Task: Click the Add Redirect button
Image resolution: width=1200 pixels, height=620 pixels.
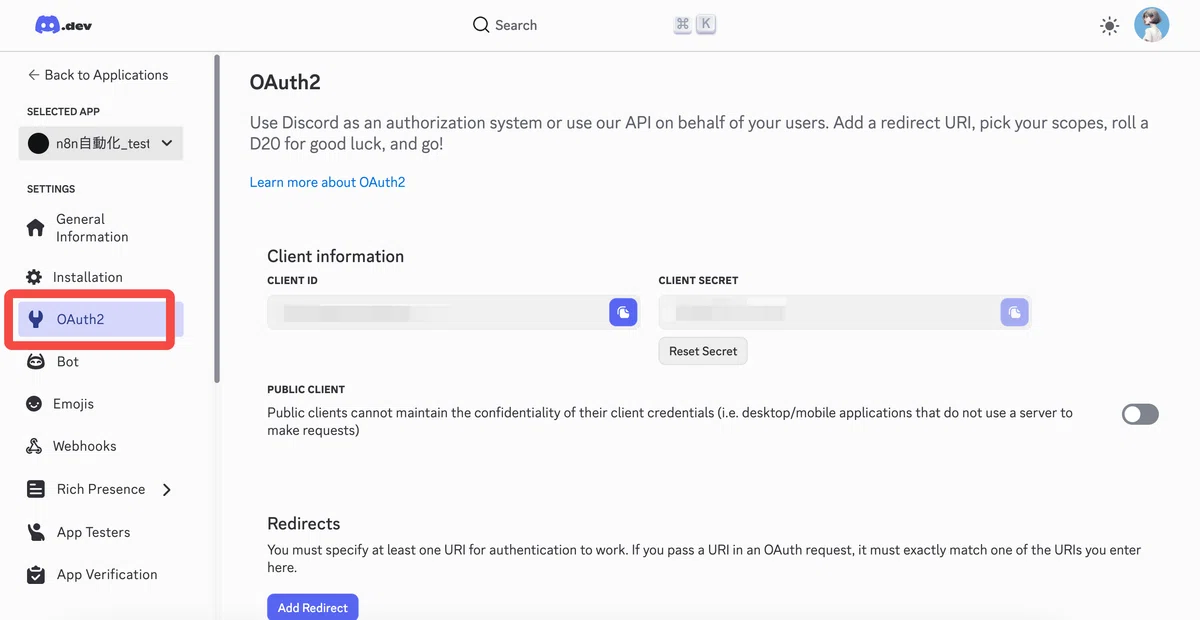Action: tap(313, 607)
